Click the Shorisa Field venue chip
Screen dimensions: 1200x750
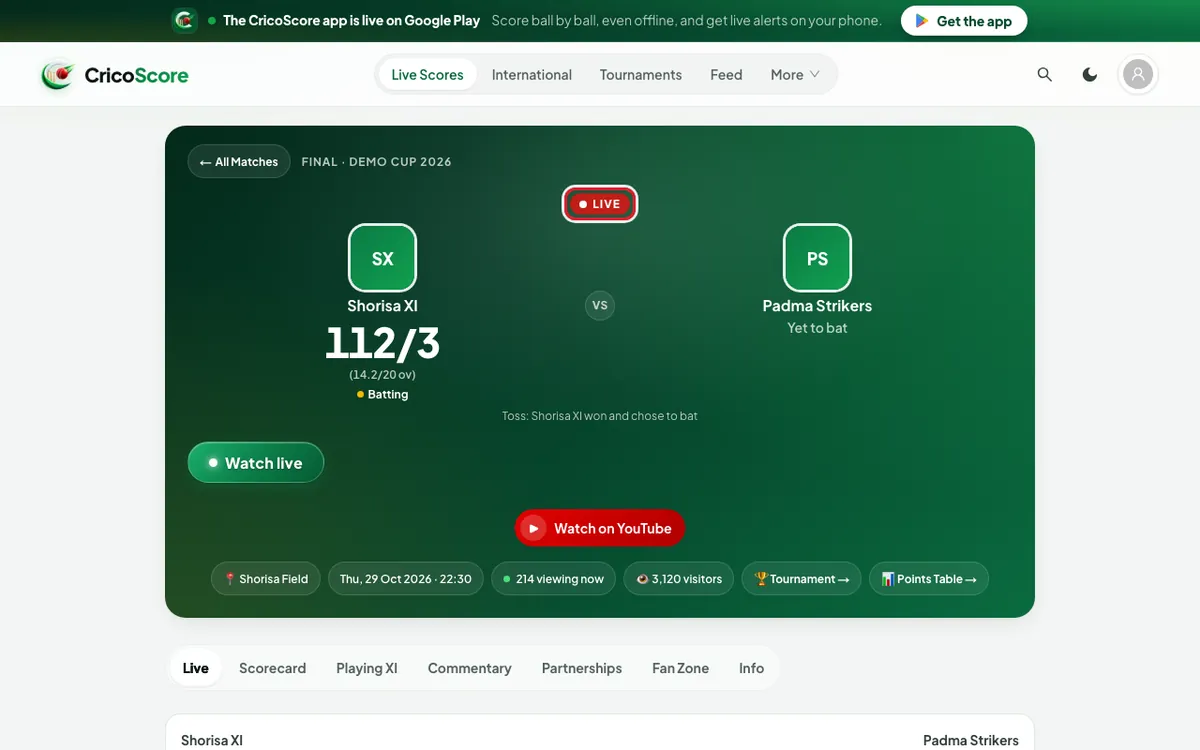click(x=266, y=579)
